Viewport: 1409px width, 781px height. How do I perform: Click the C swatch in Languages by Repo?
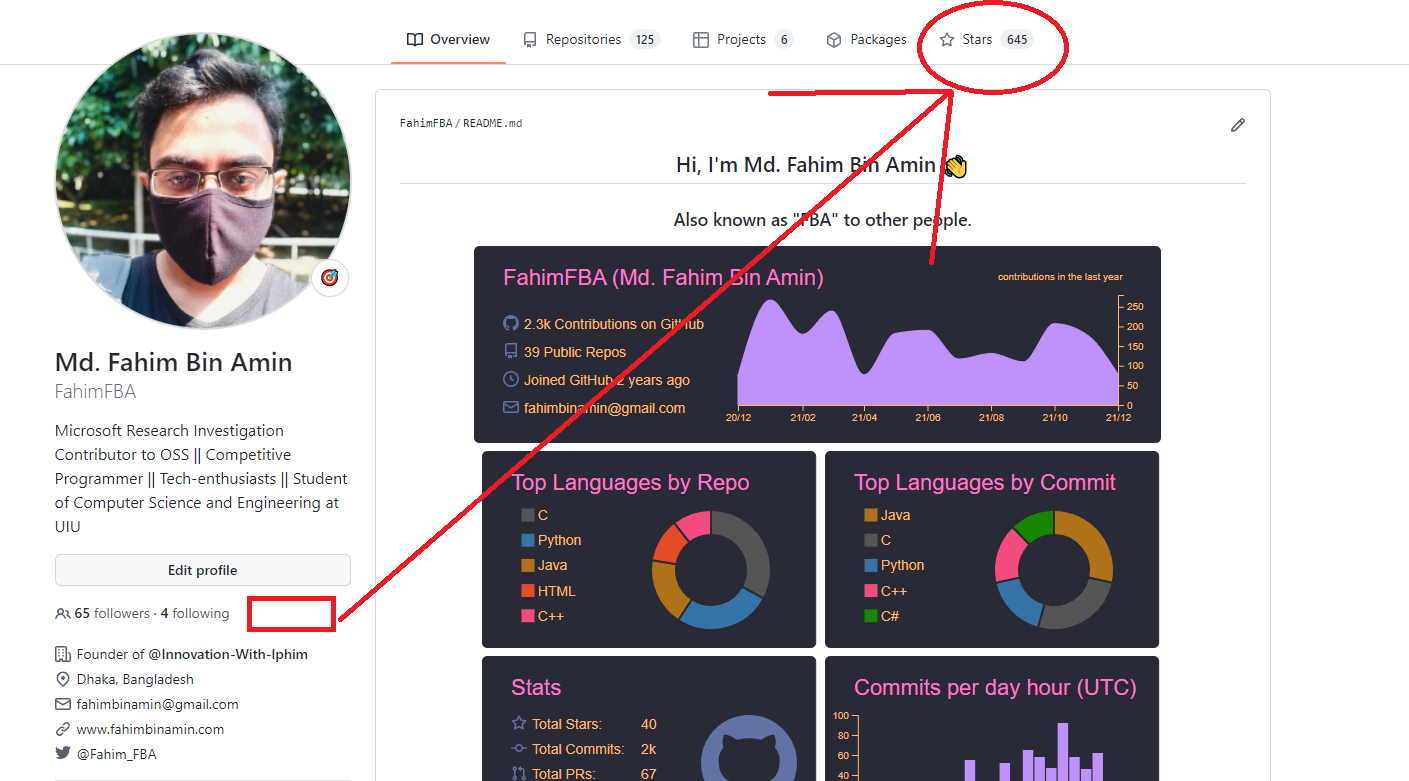coord(528,515)
